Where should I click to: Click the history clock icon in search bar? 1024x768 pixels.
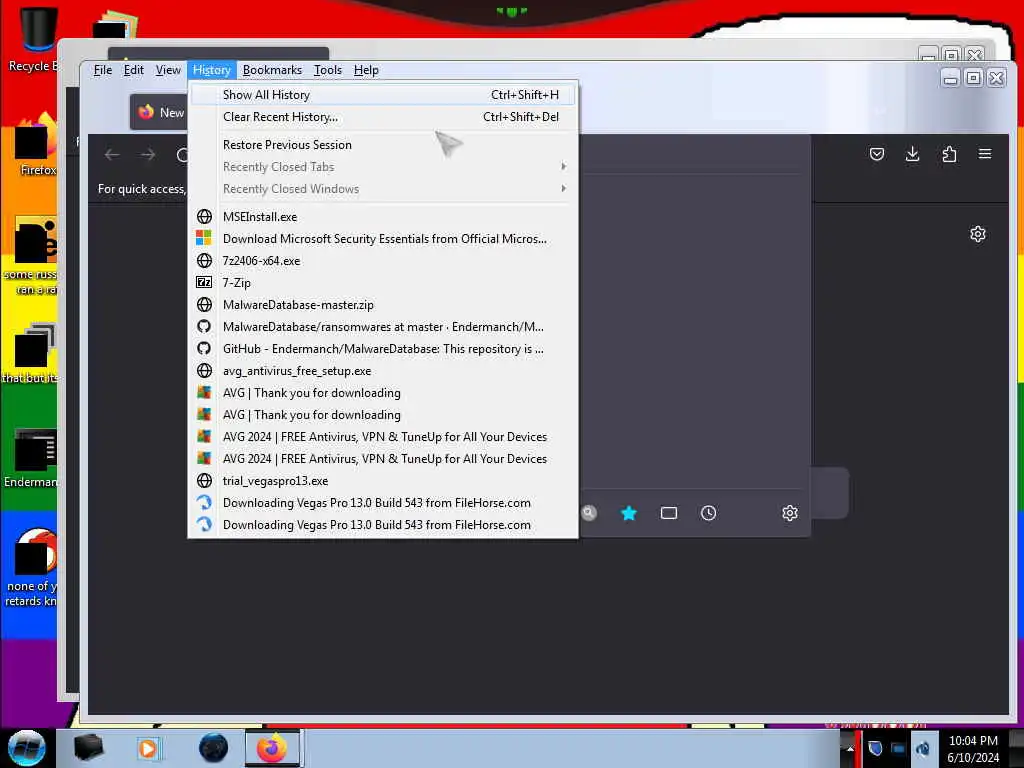[x=709, y=513]
